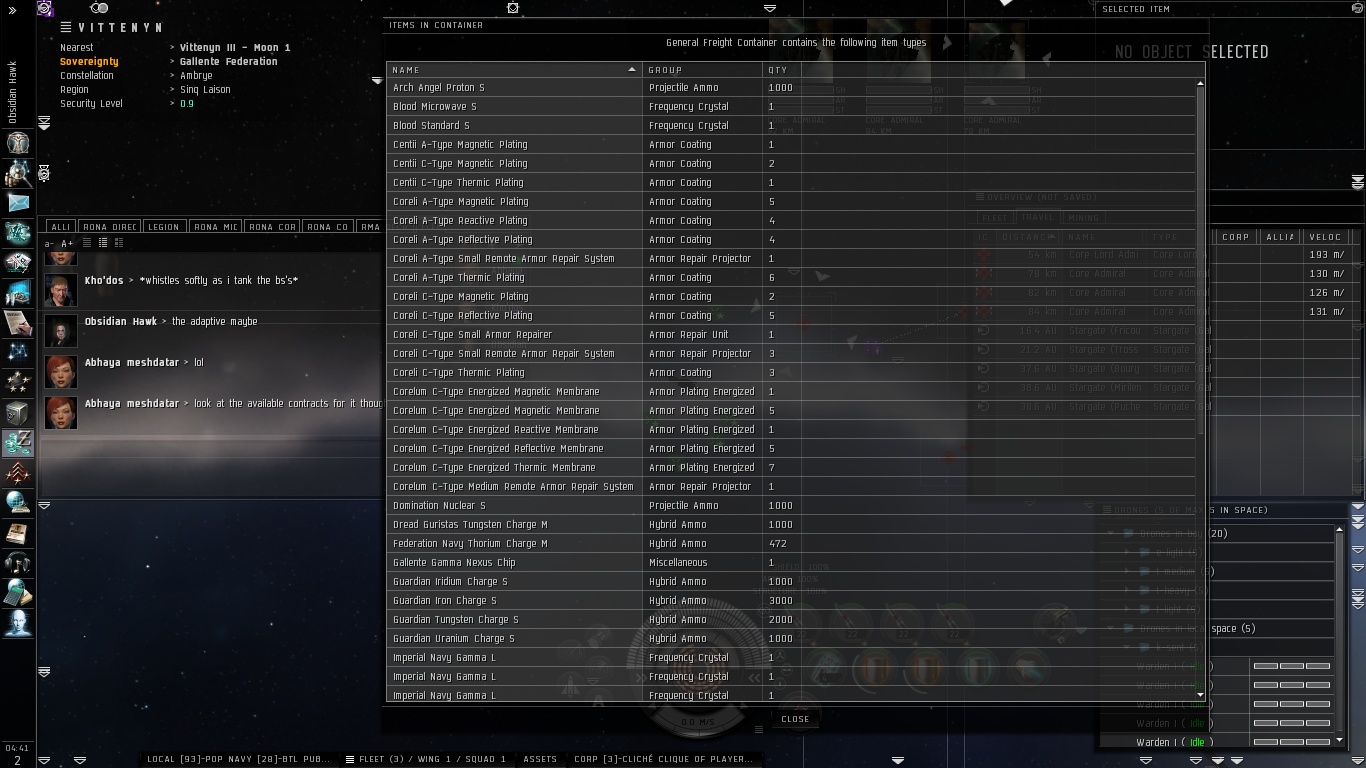The image size is (1366, 768).
Task: Sort overview by VELOC column
Action: 1325,237
